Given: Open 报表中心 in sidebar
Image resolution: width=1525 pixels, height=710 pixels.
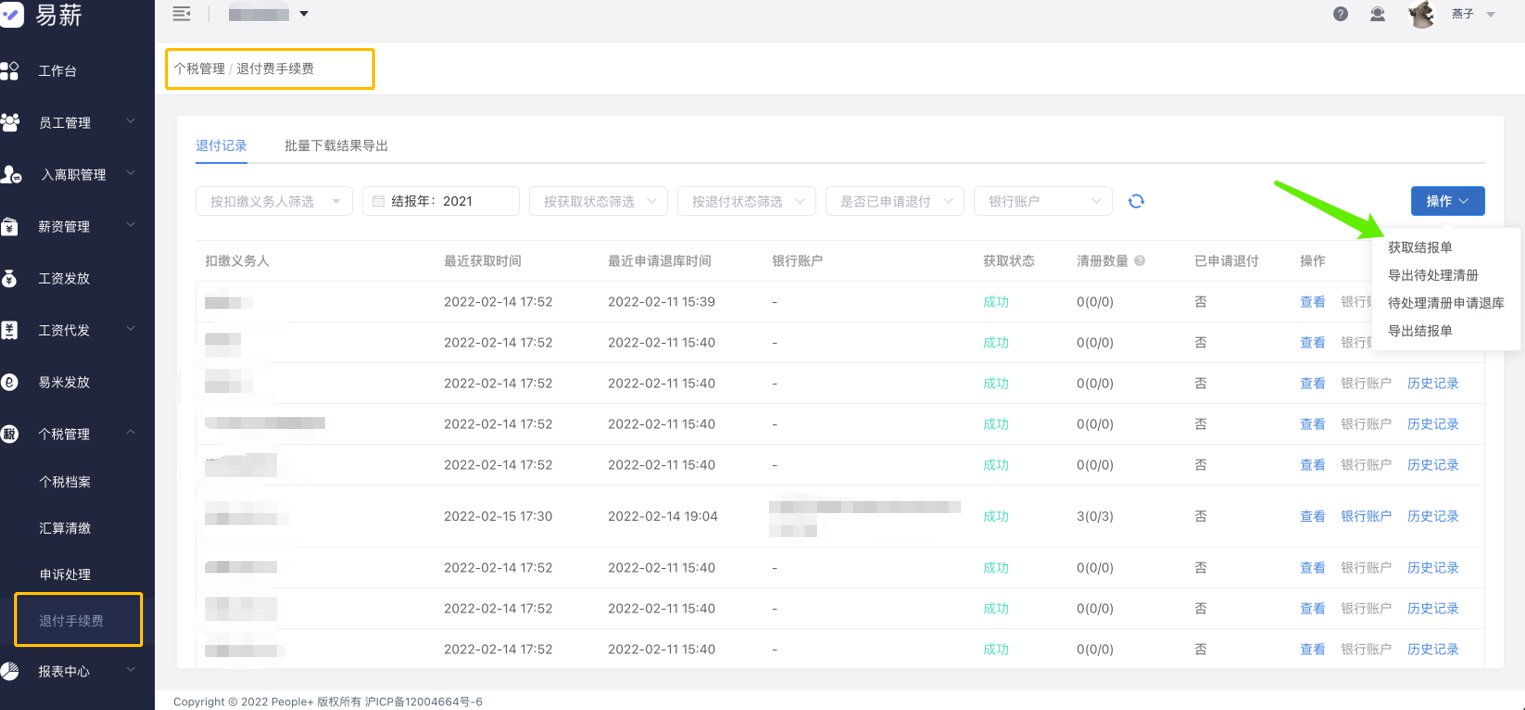Looking at the screenshot, I should [64, 671].
